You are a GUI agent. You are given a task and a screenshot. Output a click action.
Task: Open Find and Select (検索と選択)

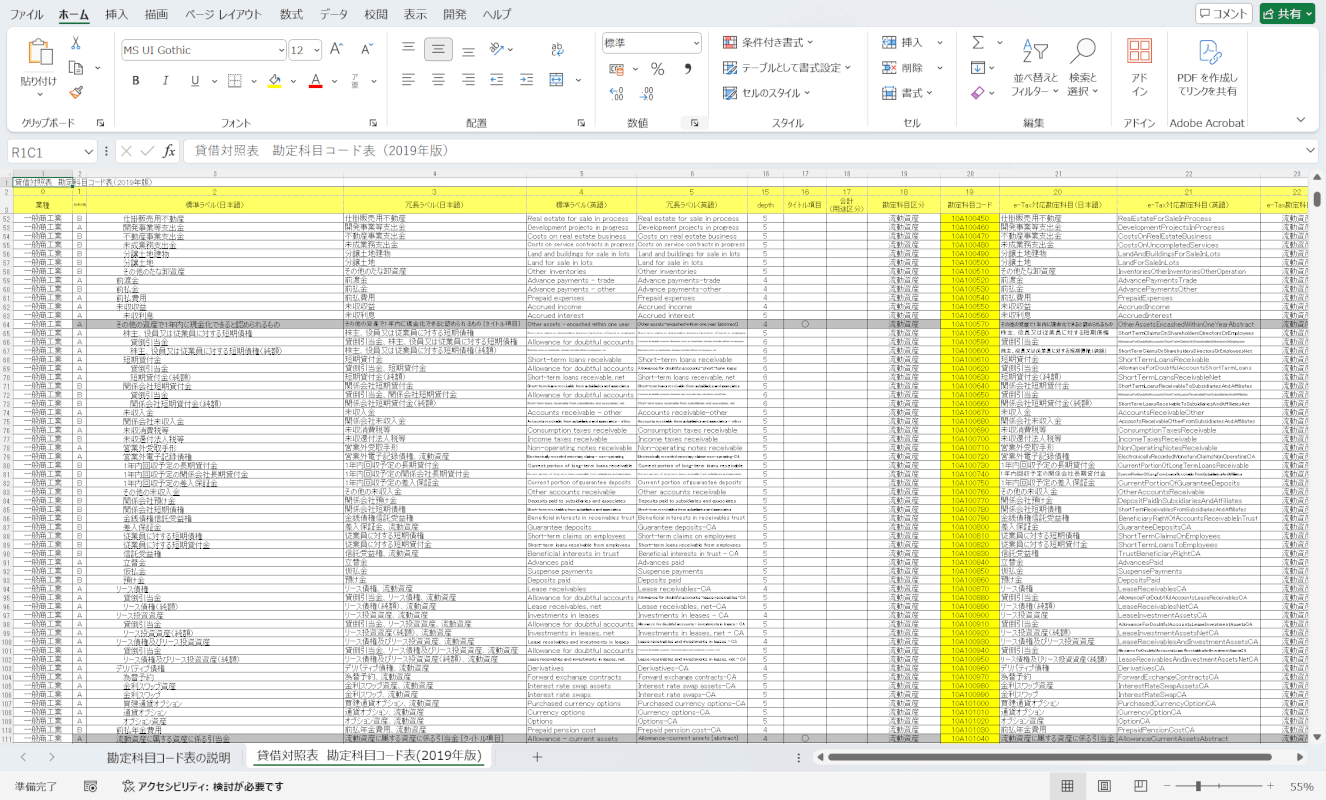pos(1083,68)
